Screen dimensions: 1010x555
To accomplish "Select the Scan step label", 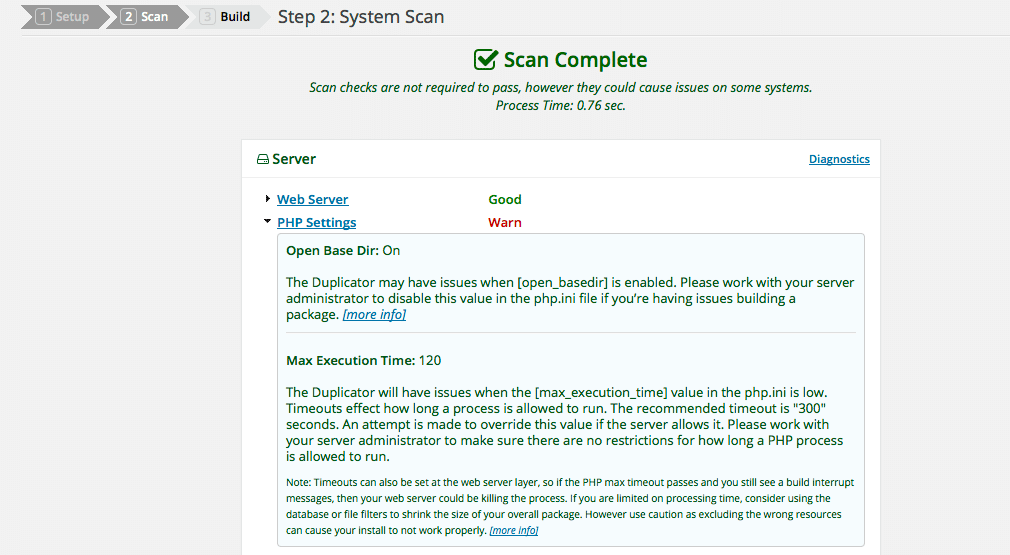I will click(x=155, y=17).
